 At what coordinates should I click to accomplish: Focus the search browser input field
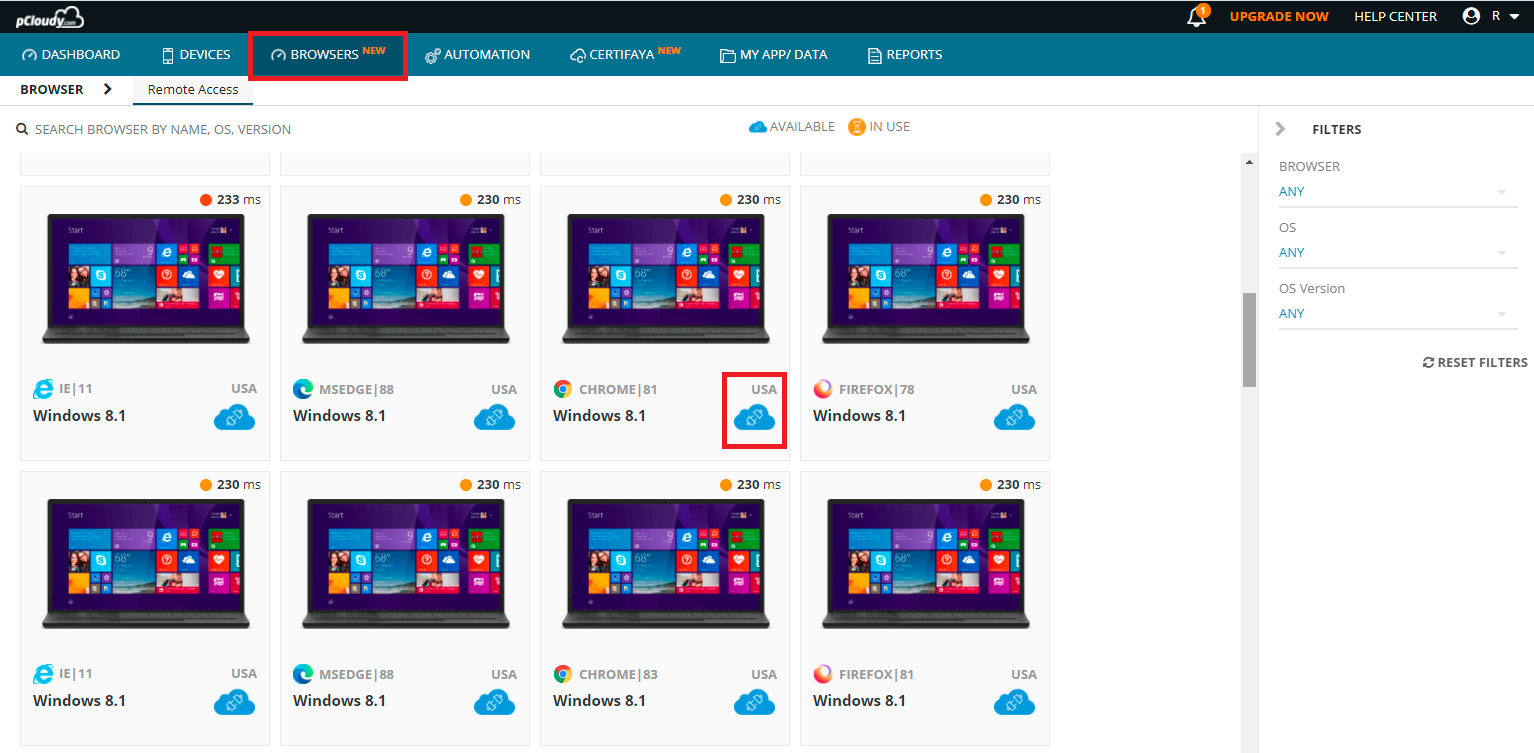pos(163,130)
